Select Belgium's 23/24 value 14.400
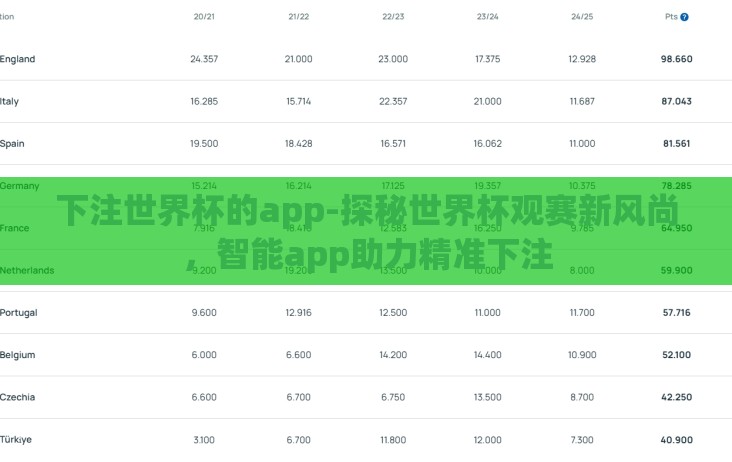732x462 pixels. (487, 355)
